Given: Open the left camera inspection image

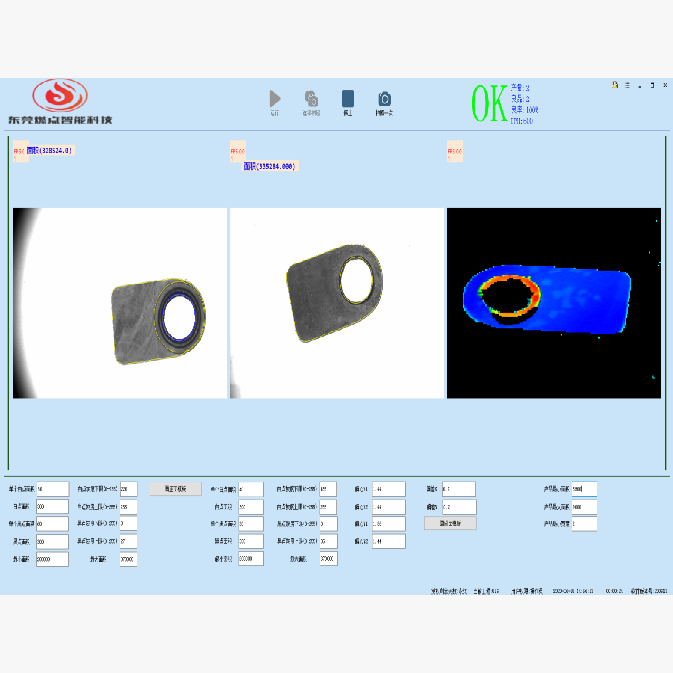Looking at the screenshot, I should [119, 303].
